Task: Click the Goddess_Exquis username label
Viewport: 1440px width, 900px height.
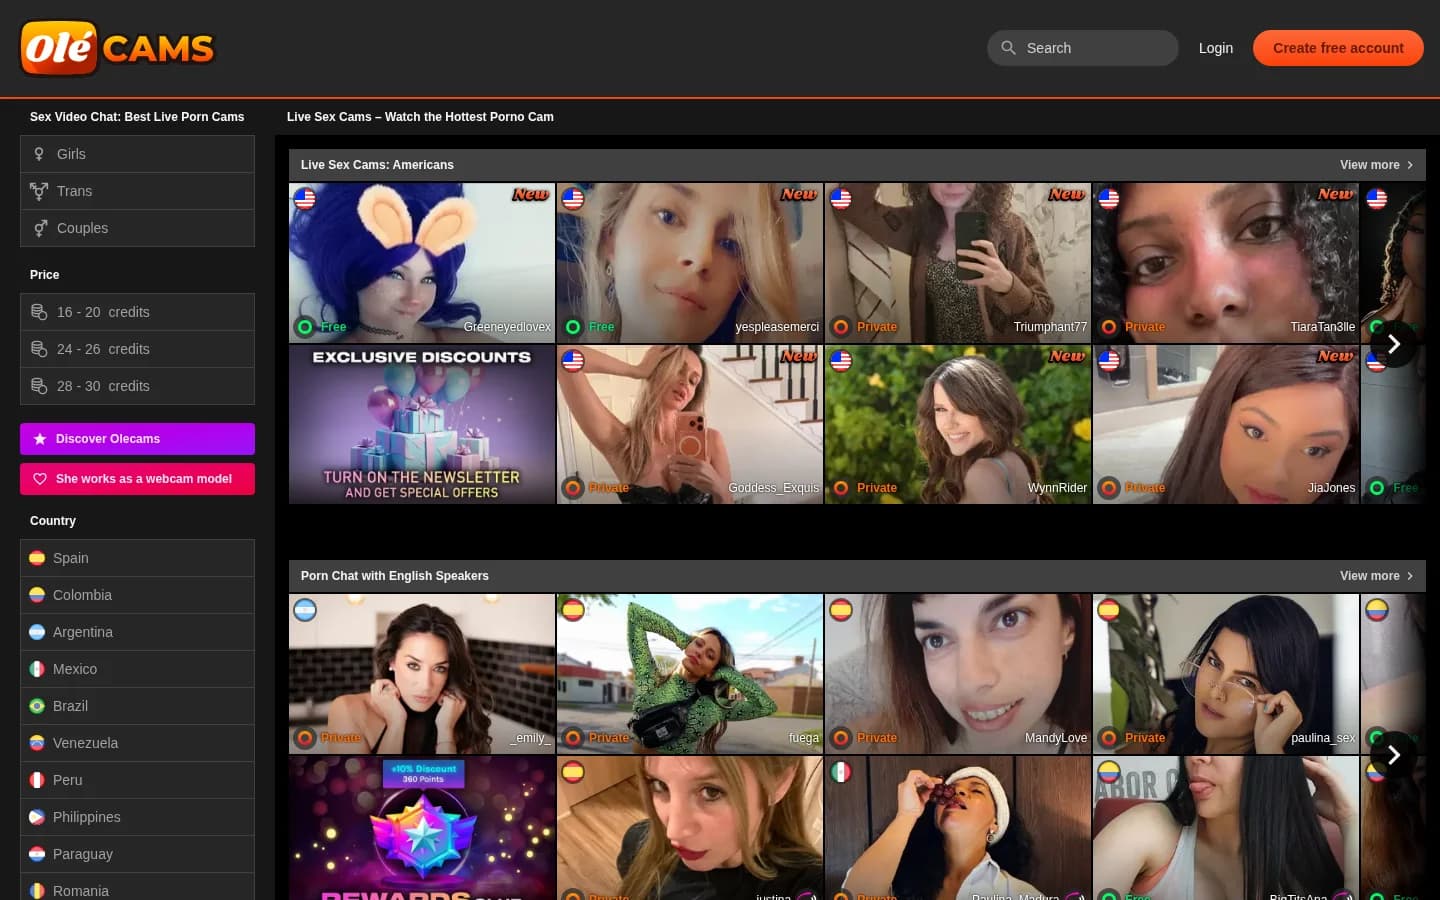Action: (x=773, y=488)
